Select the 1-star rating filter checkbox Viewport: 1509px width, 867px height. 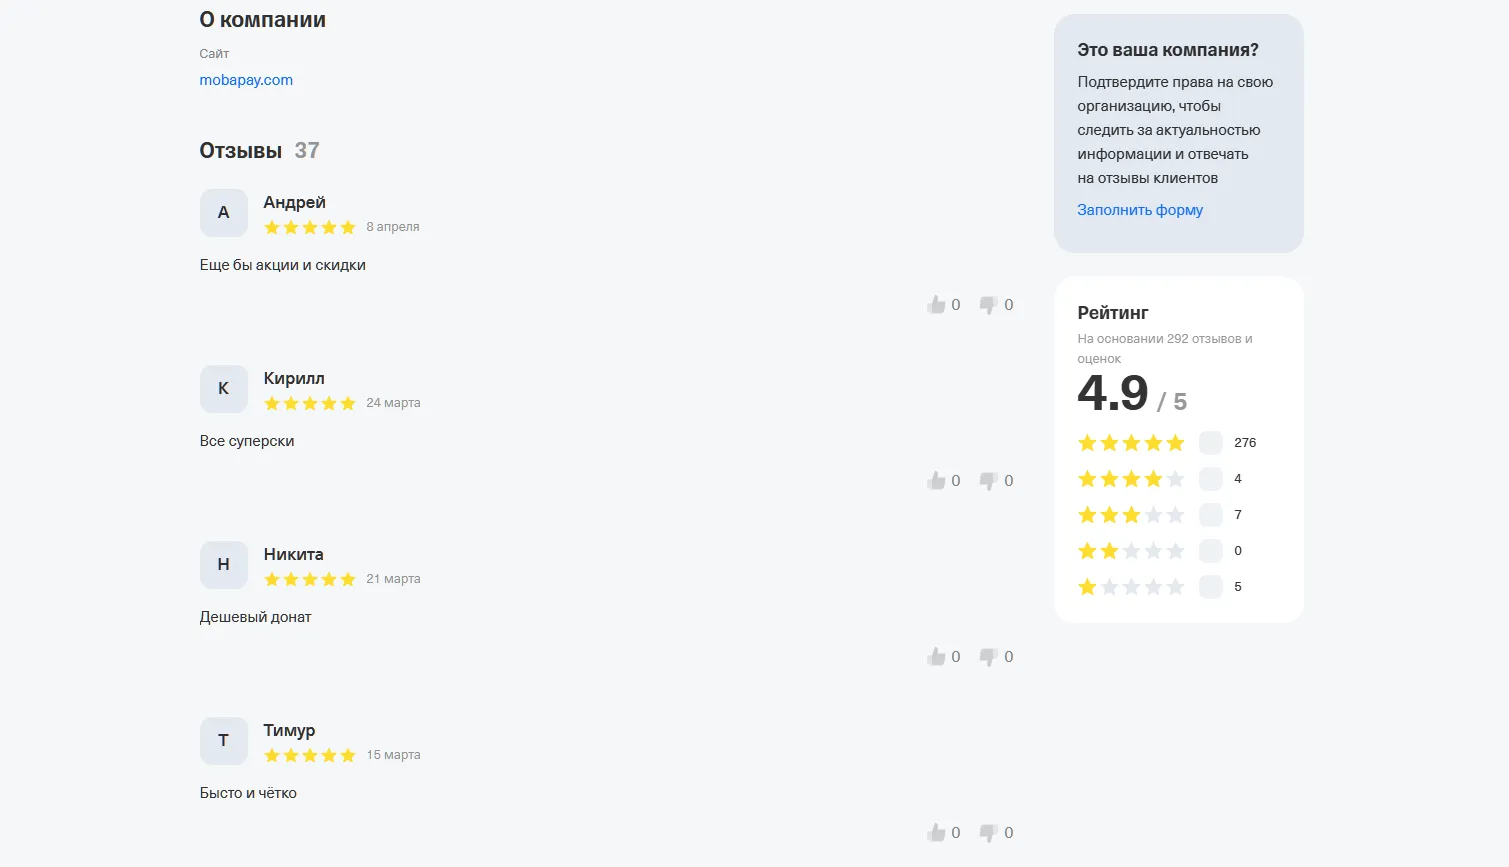[x=1210, y=587]
